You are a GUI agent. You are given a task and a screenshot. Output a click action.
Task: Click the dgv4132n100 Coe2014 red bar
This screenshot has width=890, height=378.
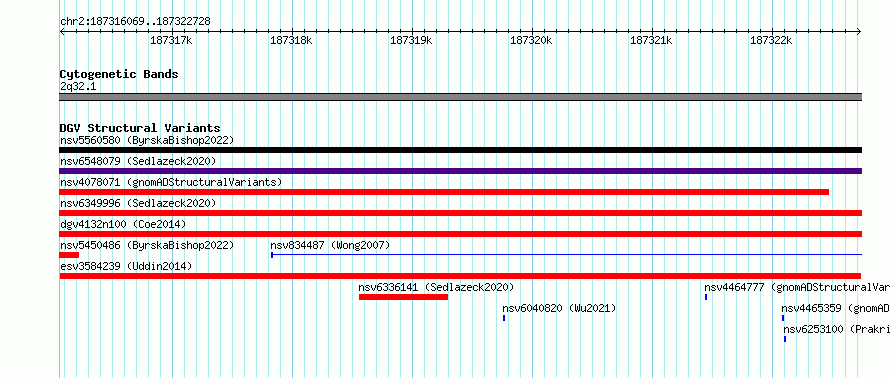(460, 234)
